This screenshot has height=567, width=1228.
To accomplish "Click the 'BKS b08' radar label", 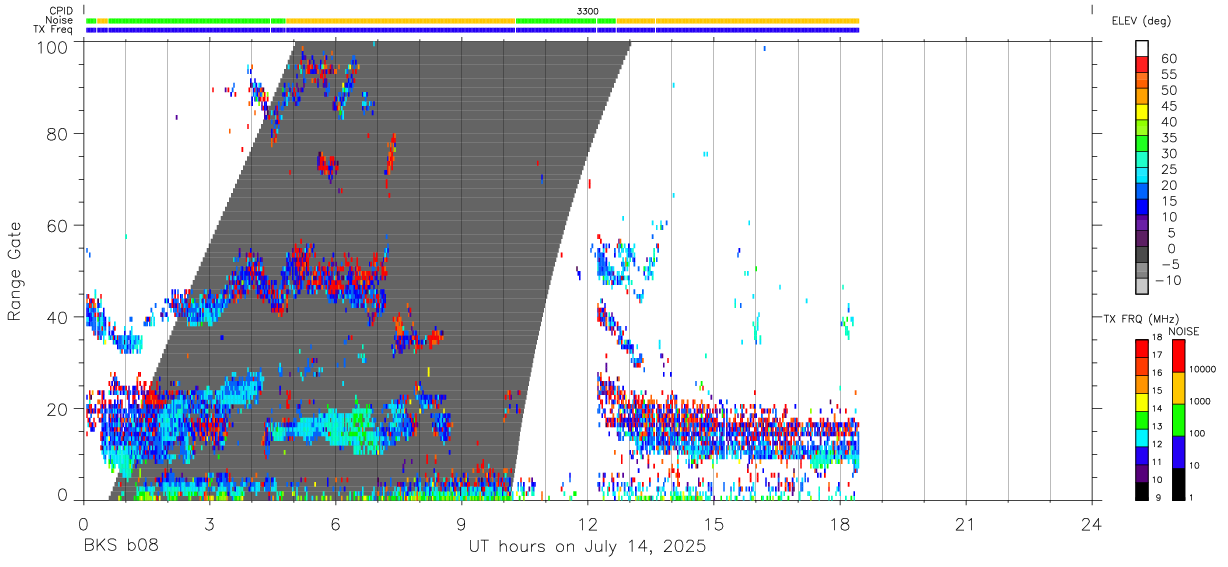I will click(121, 547).
